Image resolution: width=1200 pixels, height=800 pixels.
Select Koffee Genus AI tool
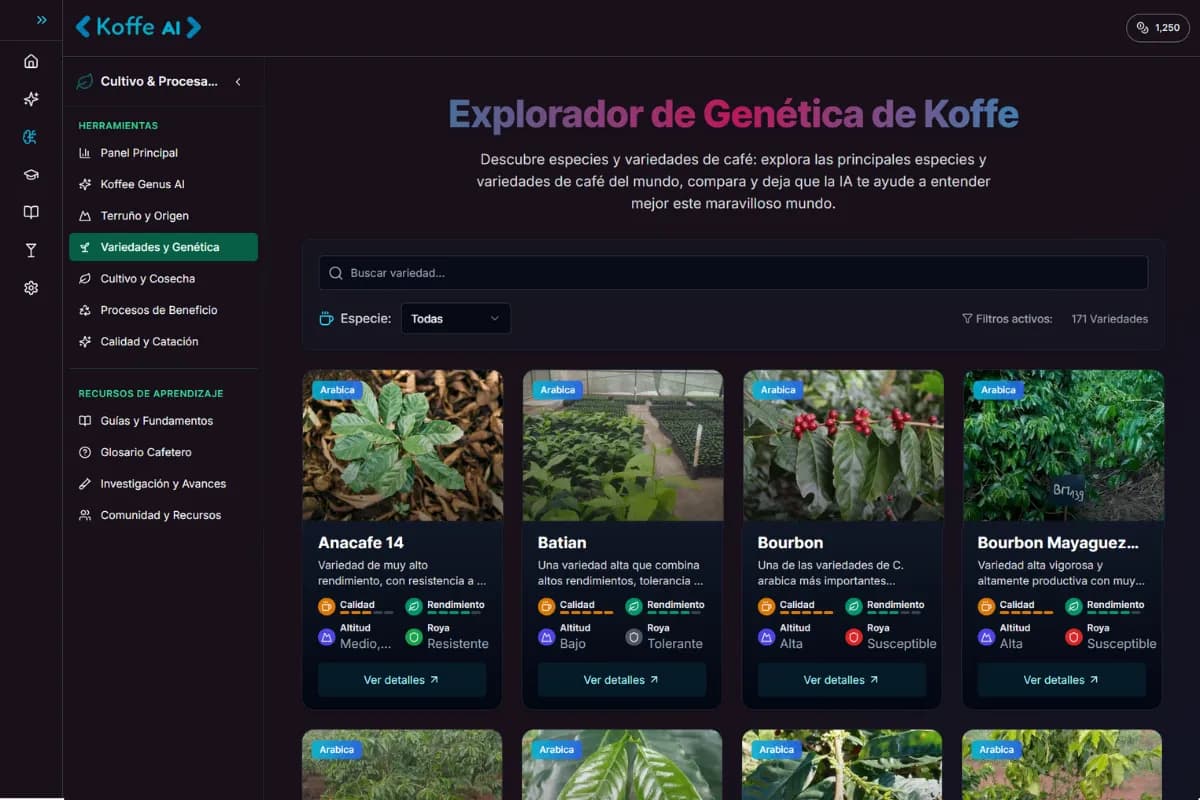pyautogui.click(x=143, y=184)
